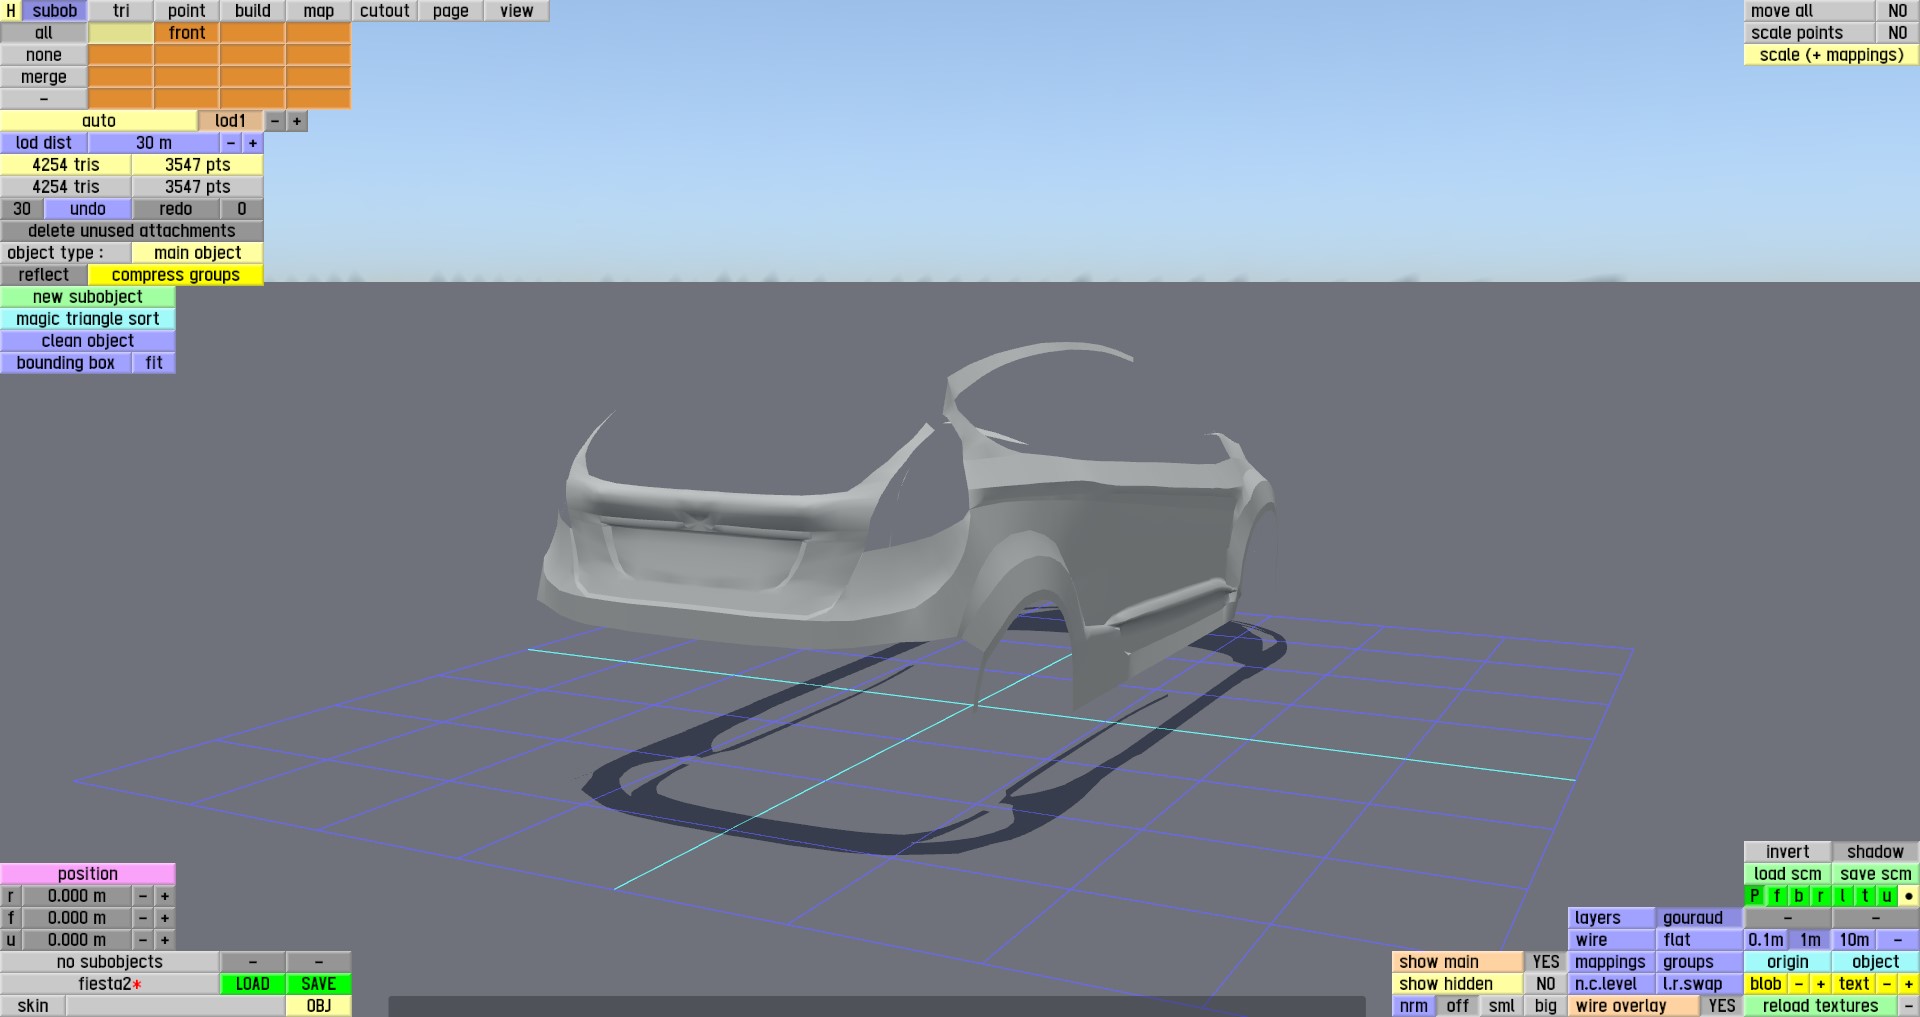This screenshot has height=1017, width=1920.
Task: Switch to the cutout tab
Action: point(385,11)
